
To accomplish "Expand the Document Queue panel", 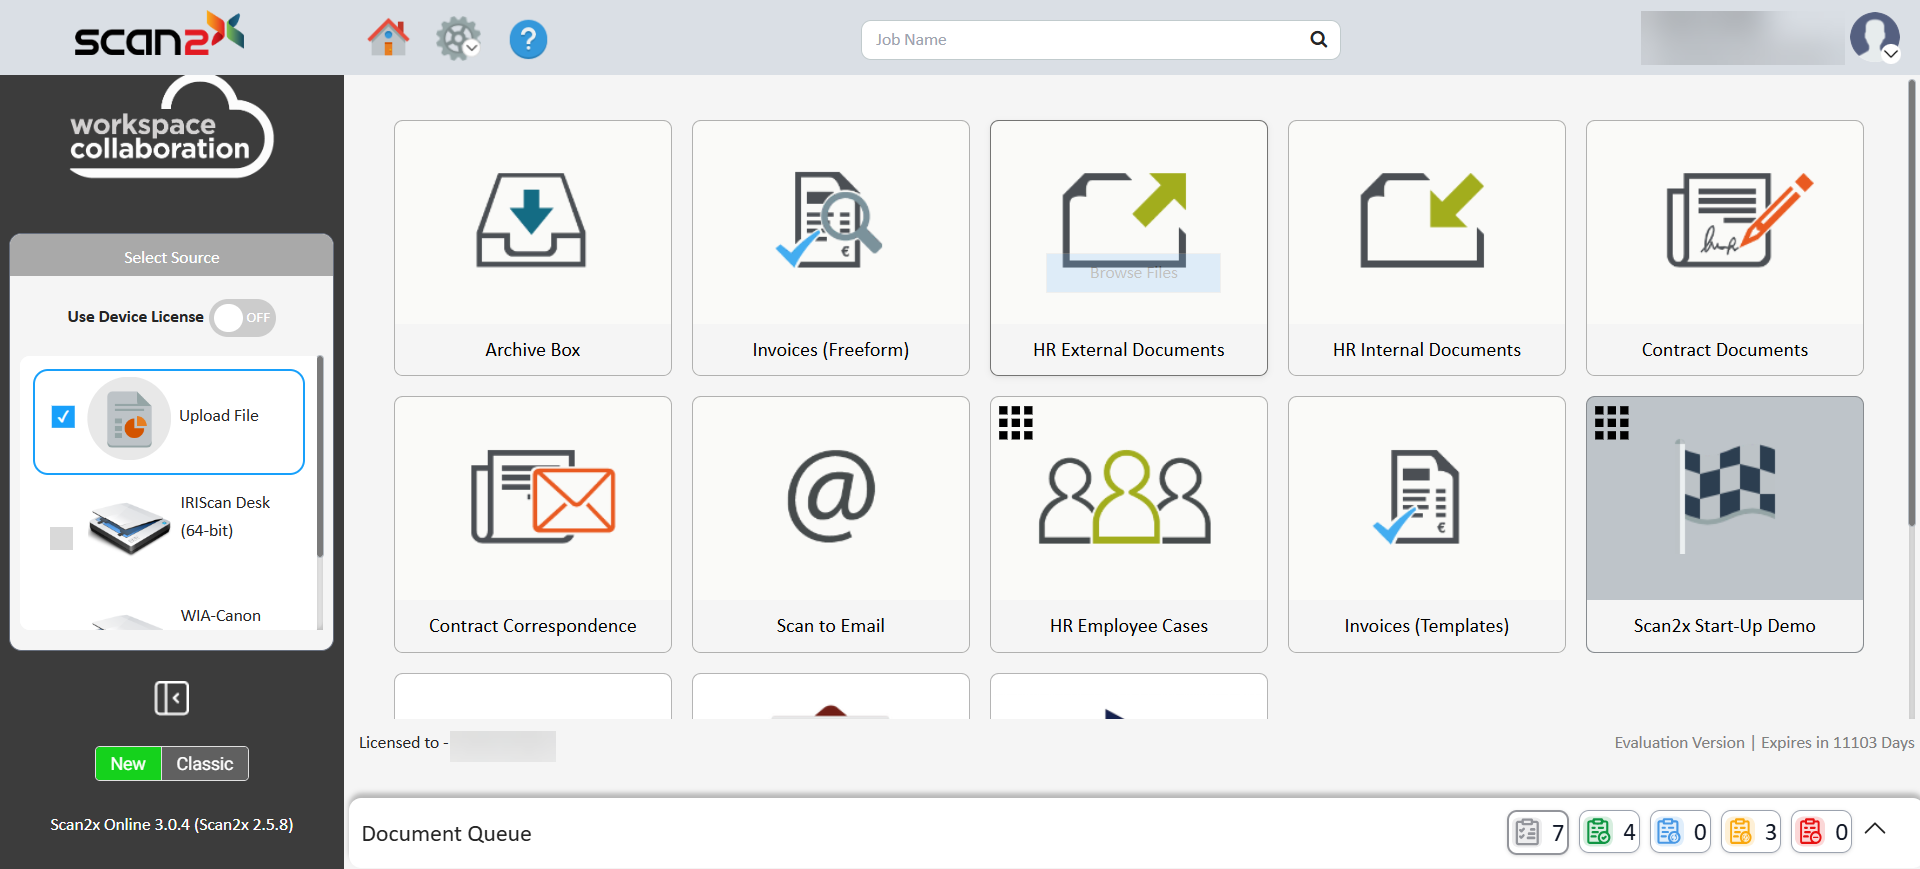I will [1875, 829].
